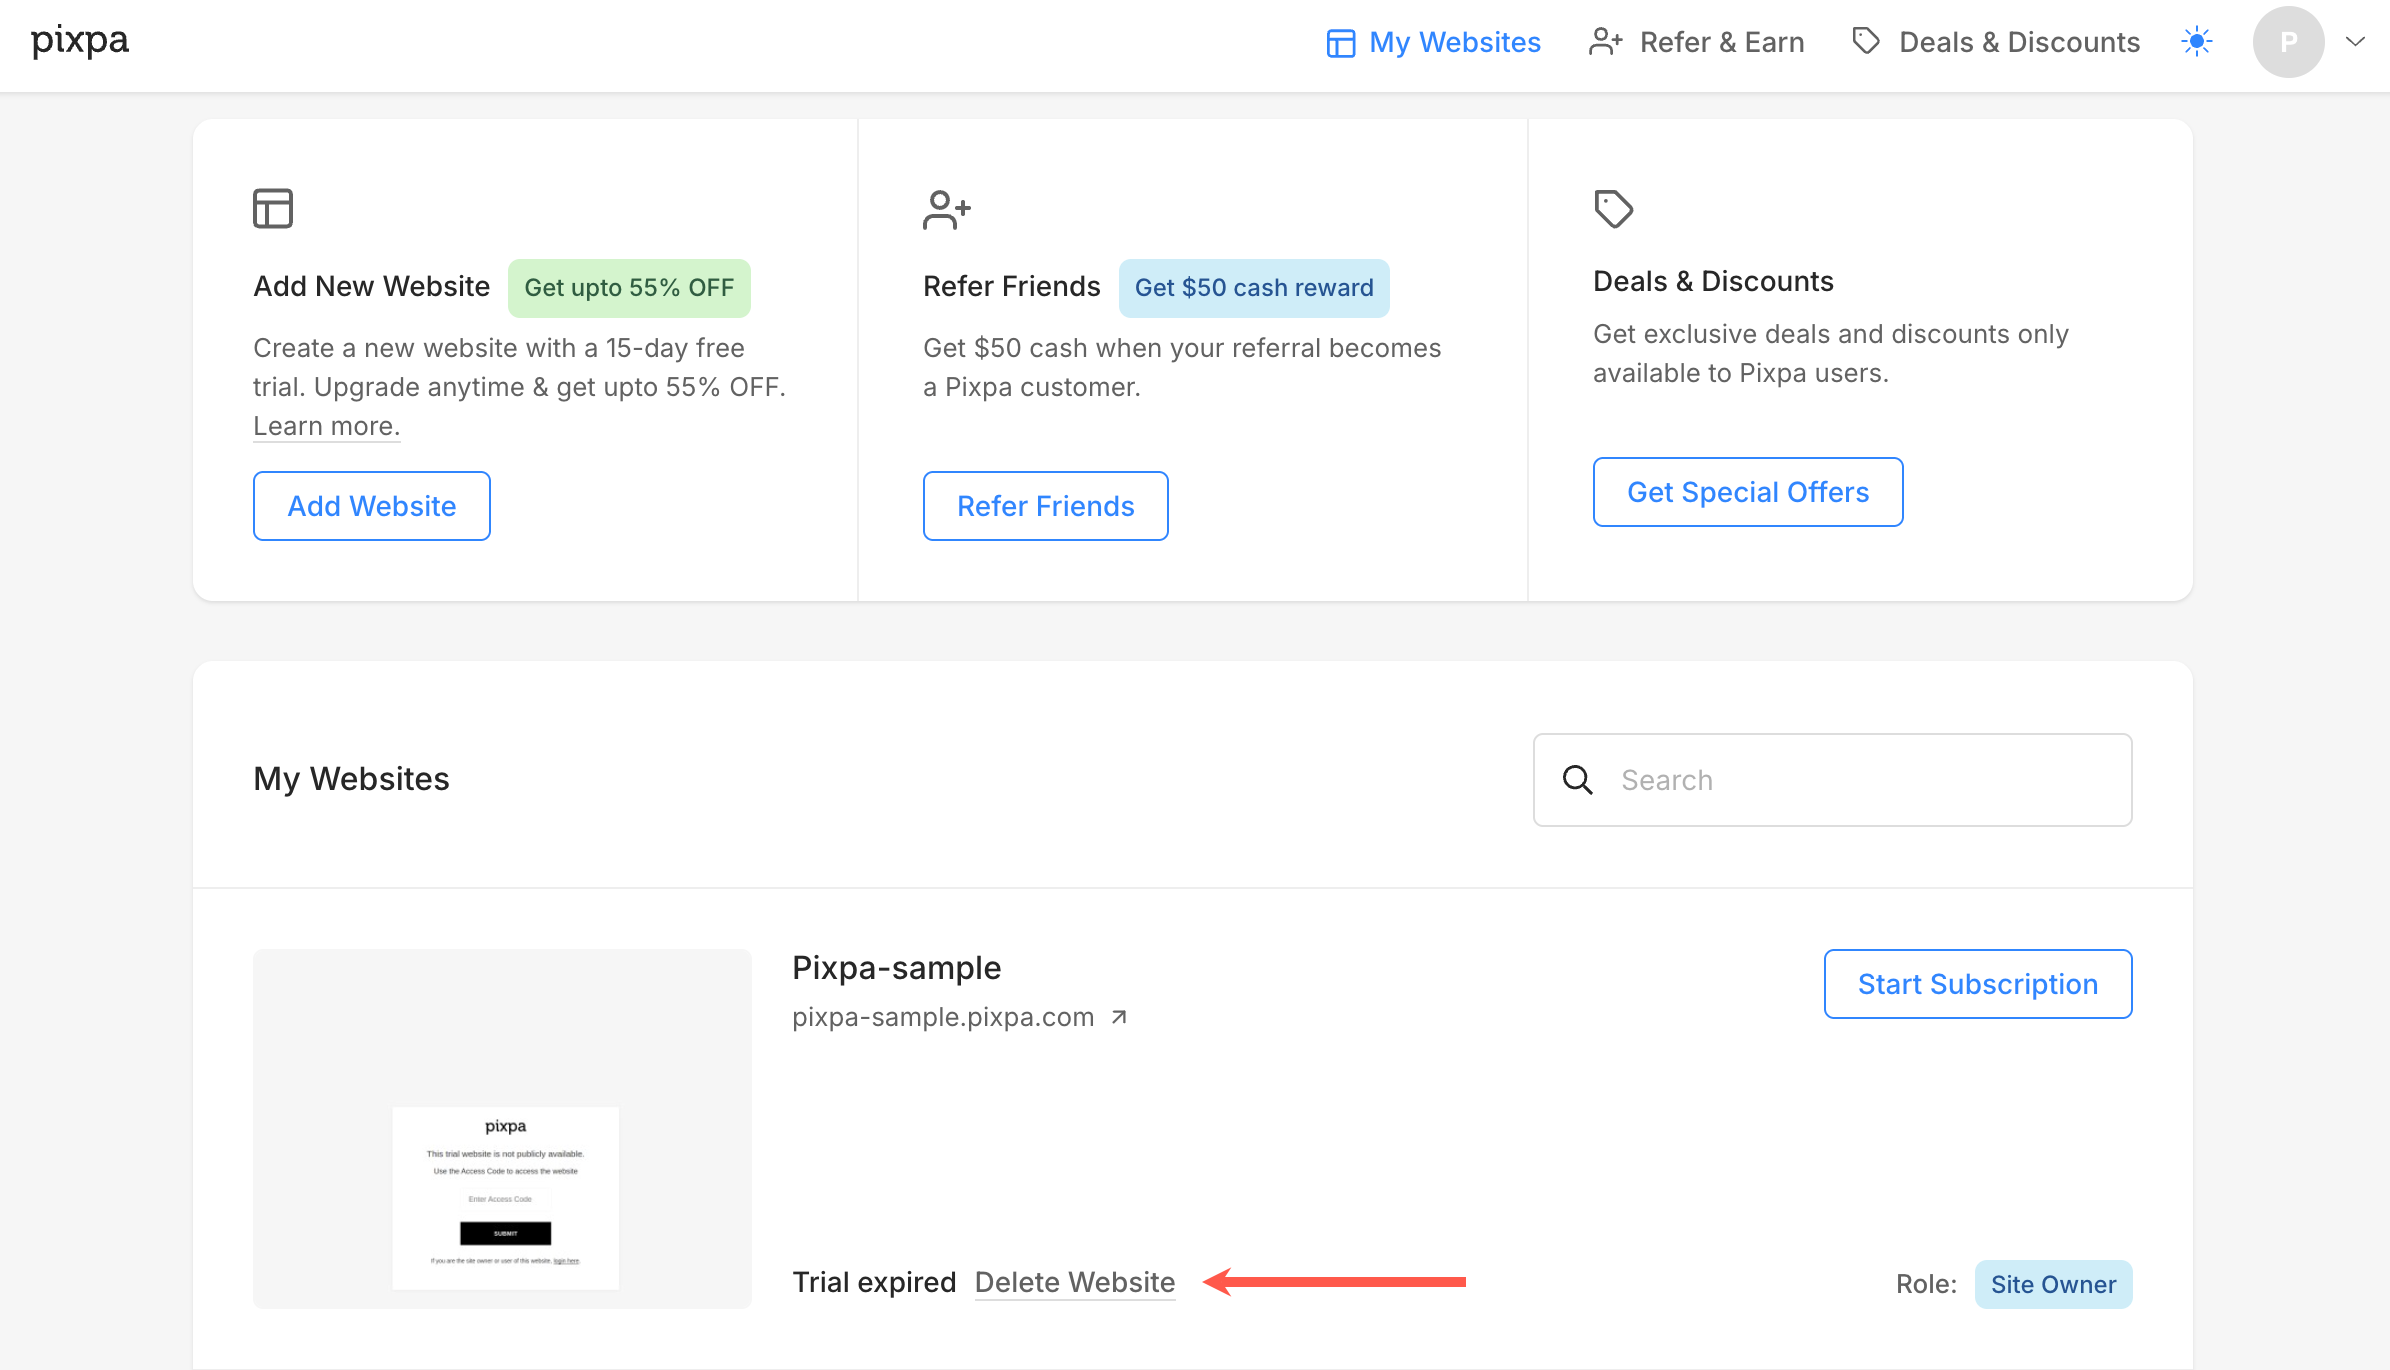
Task: Click the Refer Friends person-plus icon
Action: tap(946, 210)
